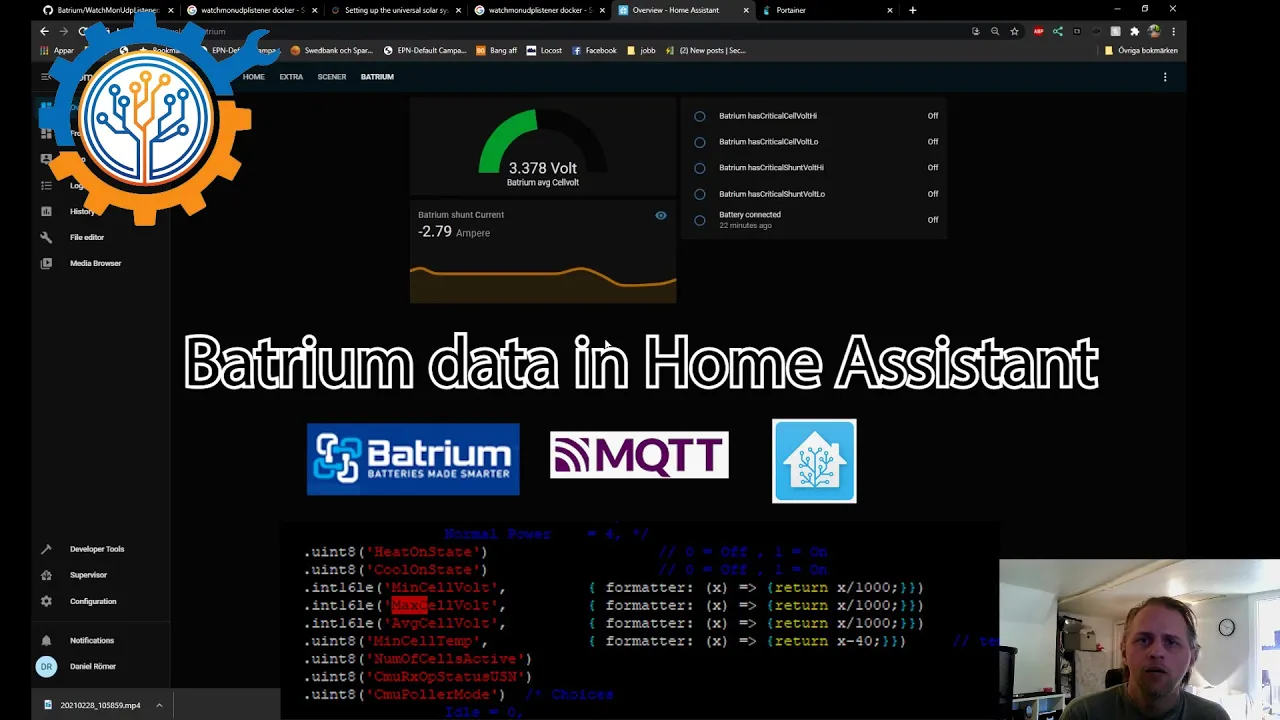
Task: Open the Facebook bookmark
Action: click(594, 50)
